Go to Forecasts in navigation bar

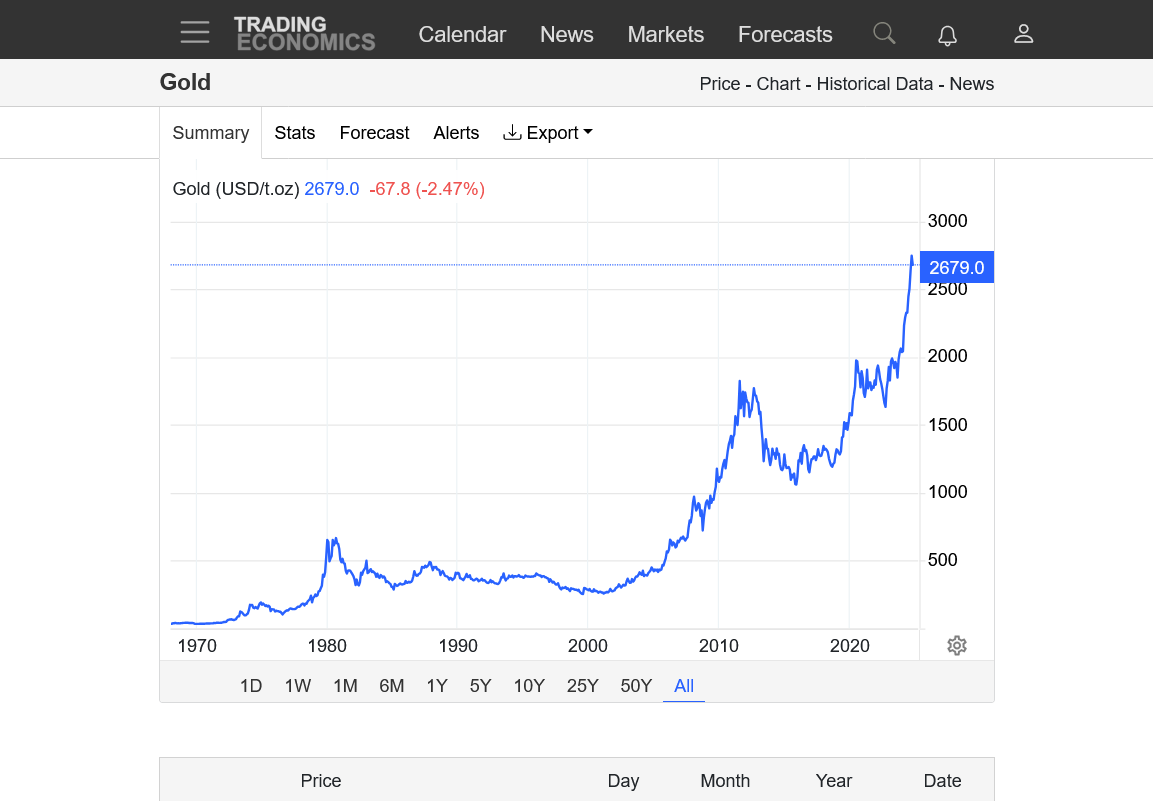(785, 34)
